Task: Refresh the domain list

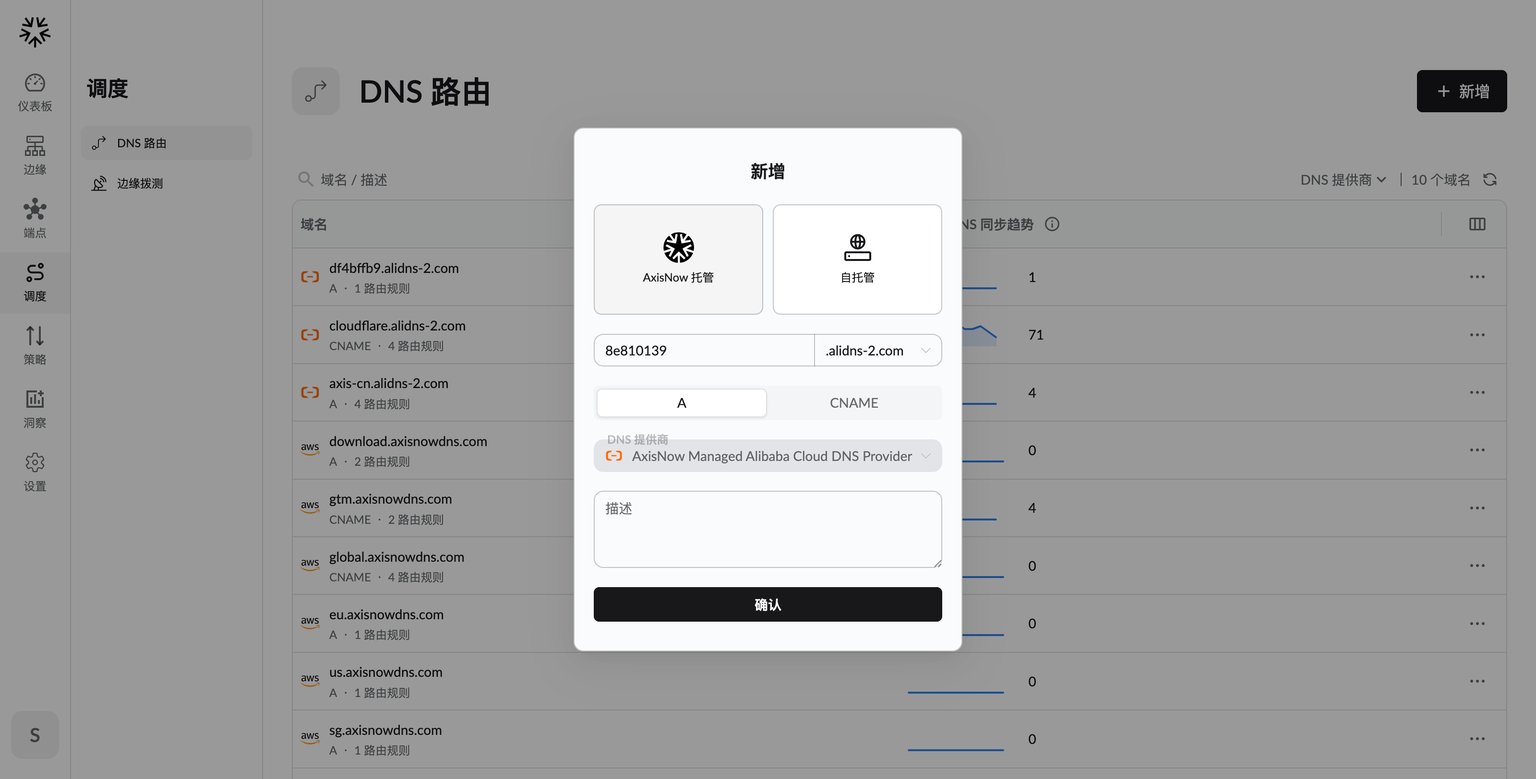Action: point(1490,179)
